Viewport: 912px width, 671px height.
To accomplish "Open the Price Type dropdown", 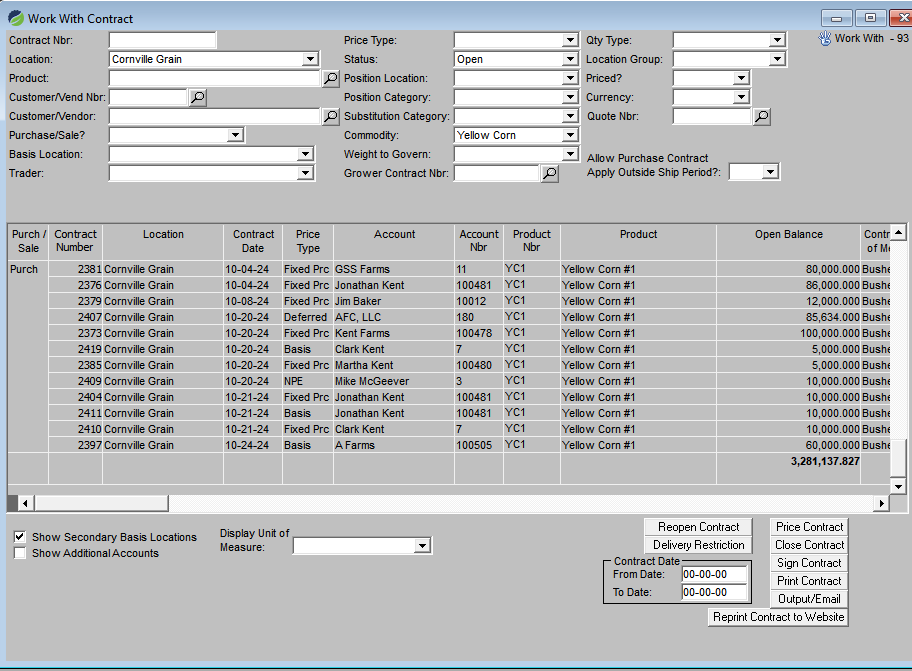I will click(x=570, y=40).
